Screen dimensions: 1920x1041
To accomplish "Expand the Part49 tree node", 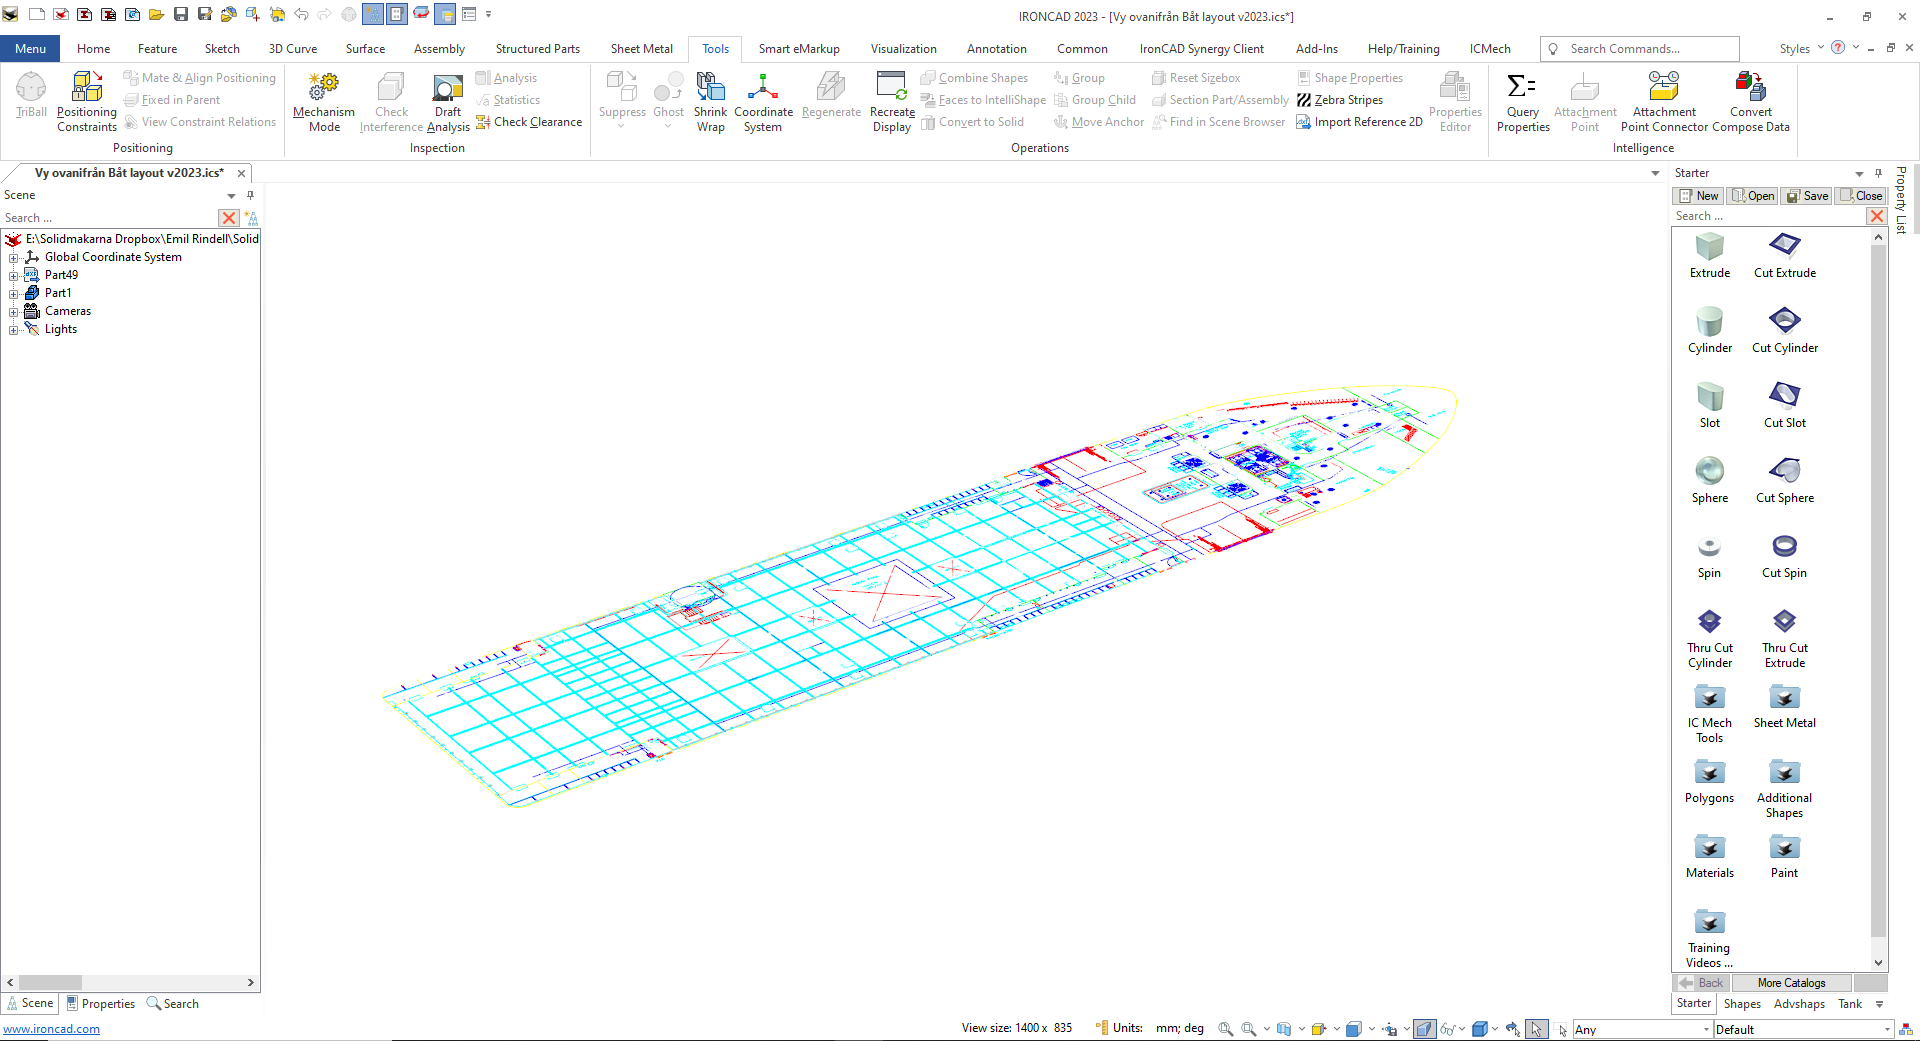I will 14,275.
